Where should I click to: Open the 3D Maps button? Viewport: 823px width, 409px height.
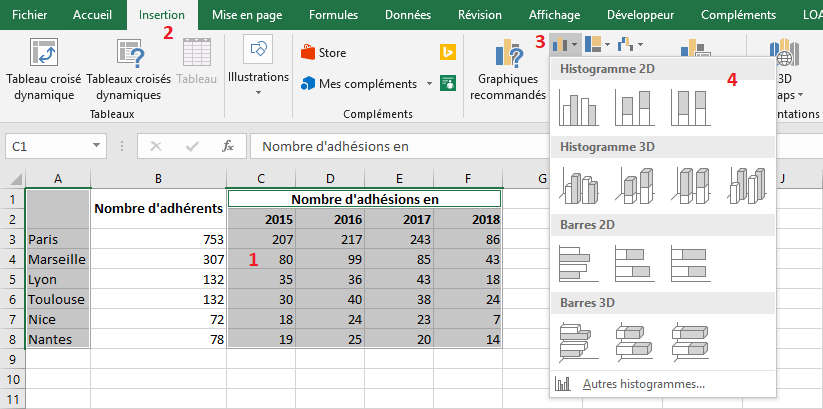[x=785, y=69]
